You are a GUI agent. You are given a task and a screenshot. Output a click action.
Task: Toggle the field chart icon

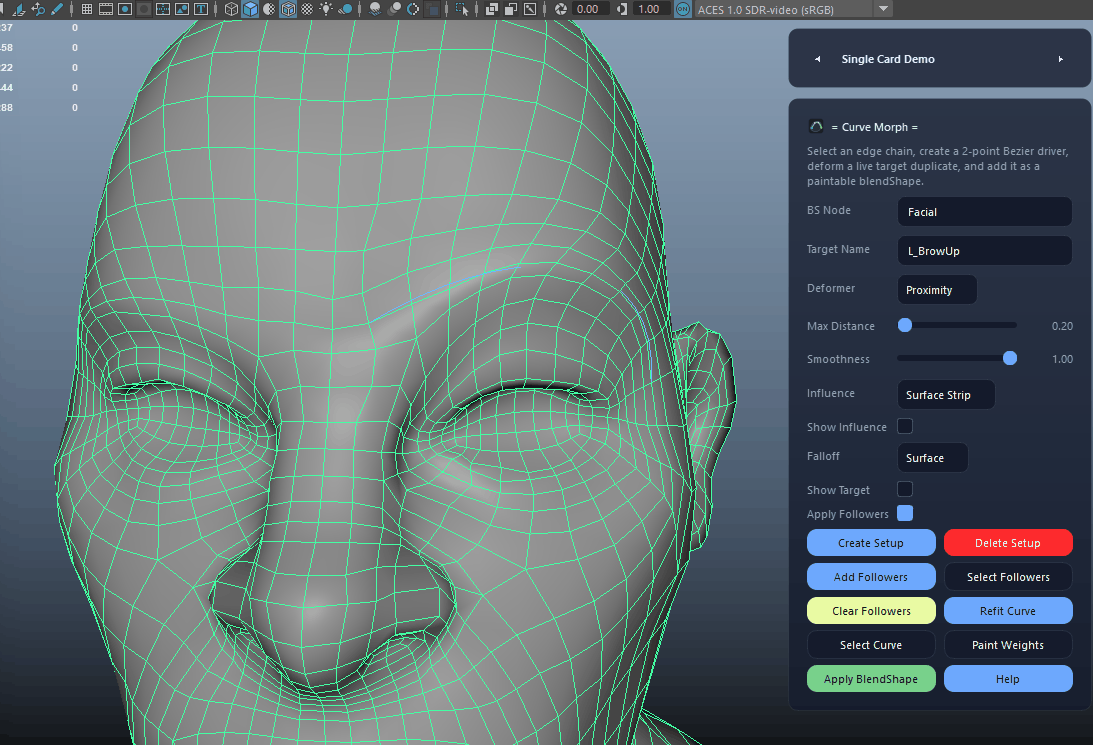pyautogui.click(x=163, y=9)
